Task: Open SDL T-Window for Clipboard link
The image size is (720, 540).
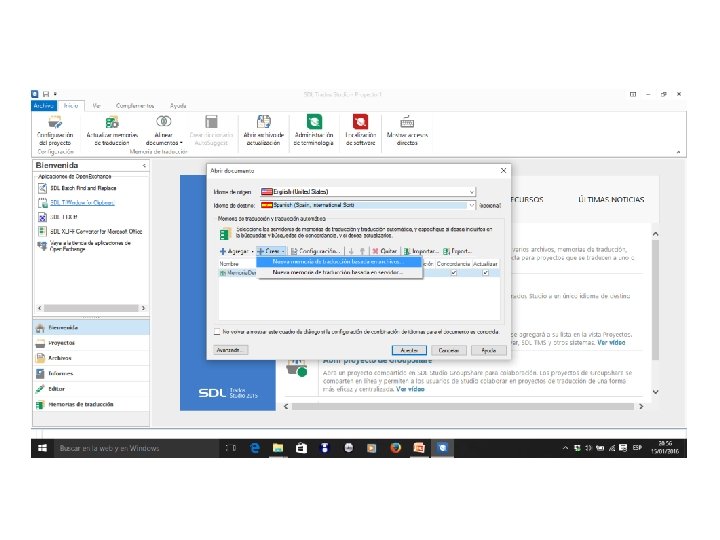Action: pos(82,202)
